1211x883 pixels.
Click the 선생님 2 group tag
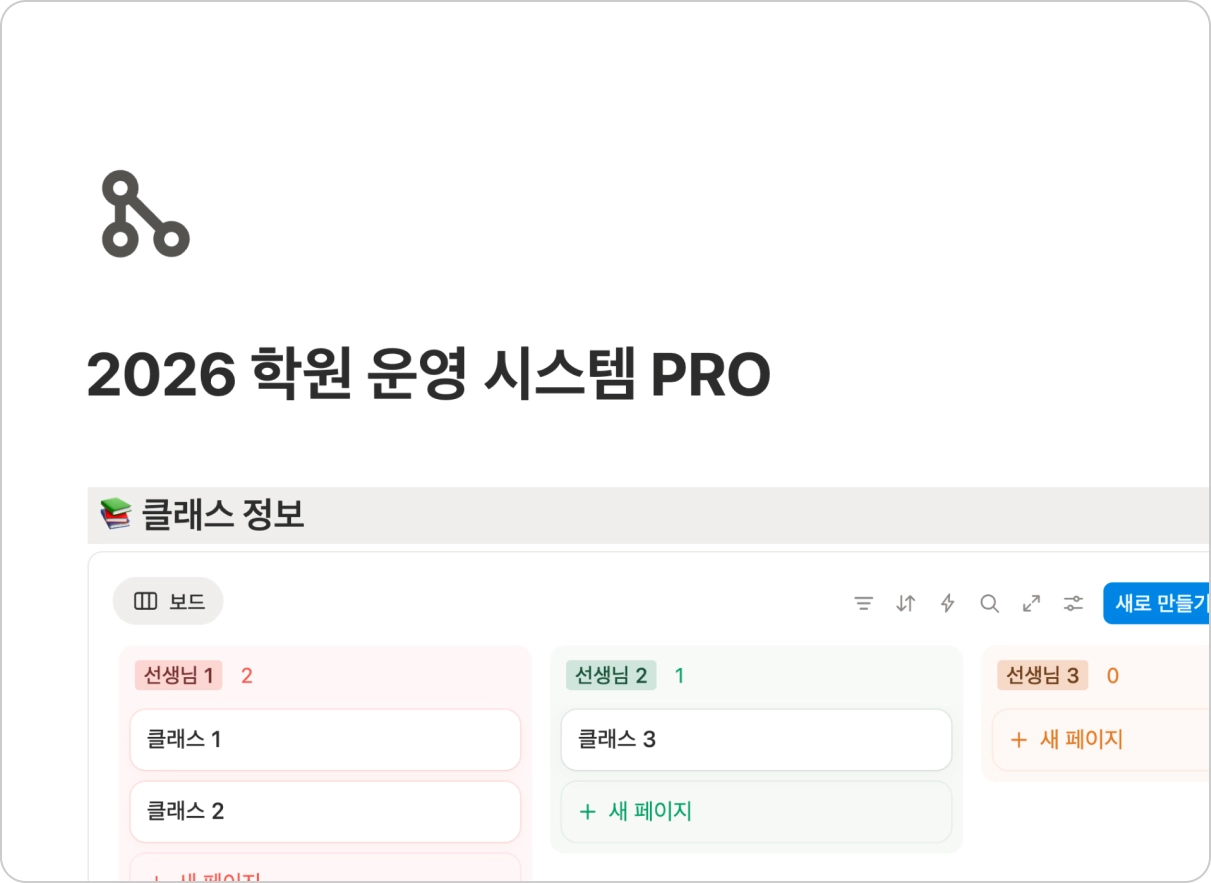pyautogui.click(x=610, y=676)
